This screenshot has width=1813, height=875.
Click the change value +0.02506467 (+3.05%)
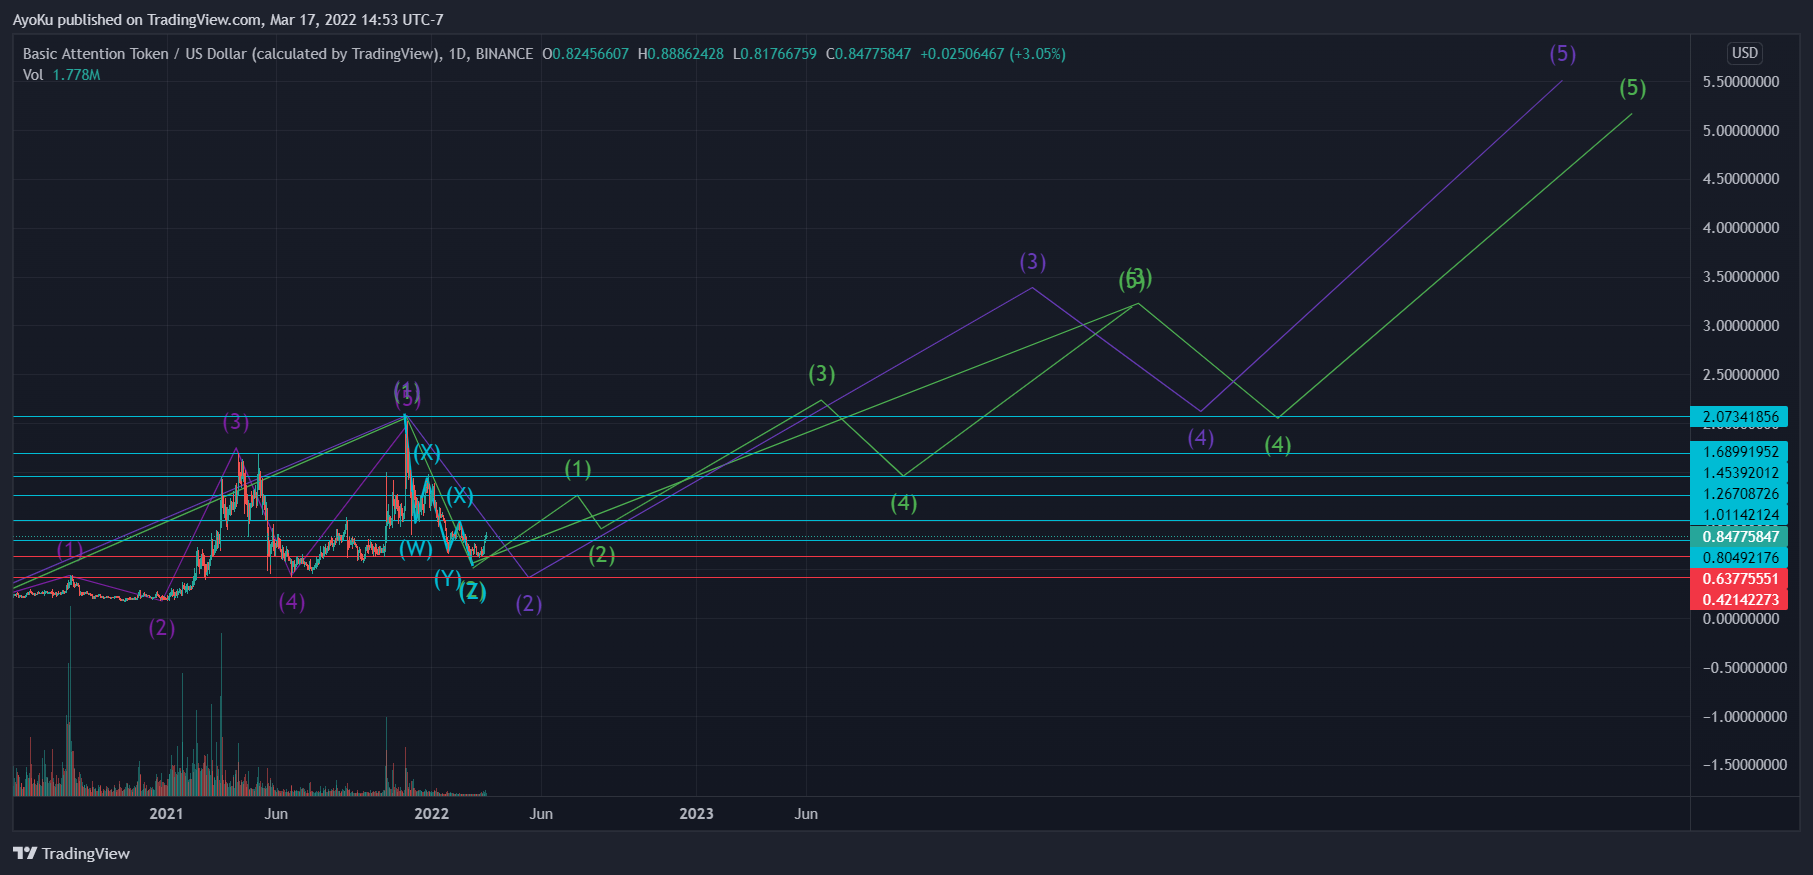point(993,54)
